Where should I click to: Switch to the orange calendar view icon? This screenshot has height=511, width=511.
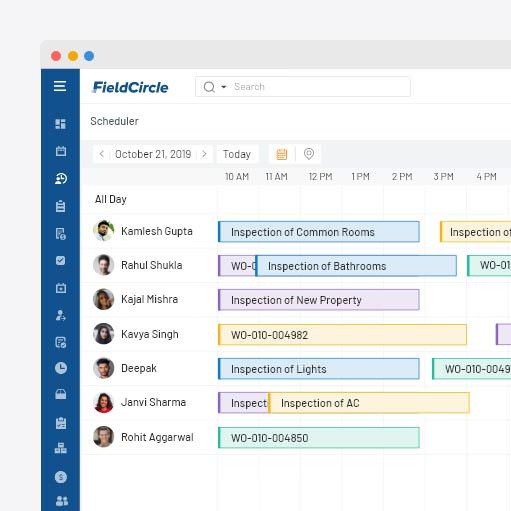282,154
